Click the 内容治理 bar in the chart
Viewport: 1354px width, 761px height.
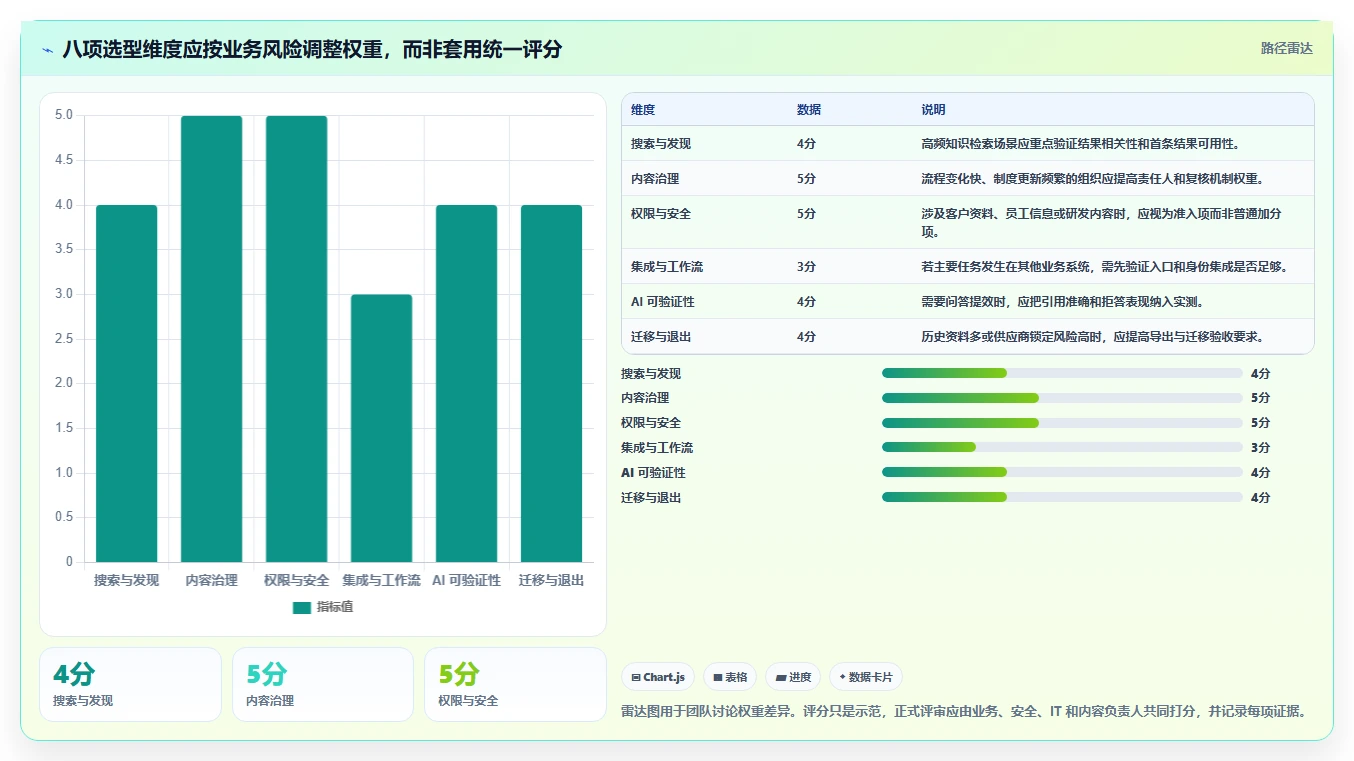click(212, 339)
